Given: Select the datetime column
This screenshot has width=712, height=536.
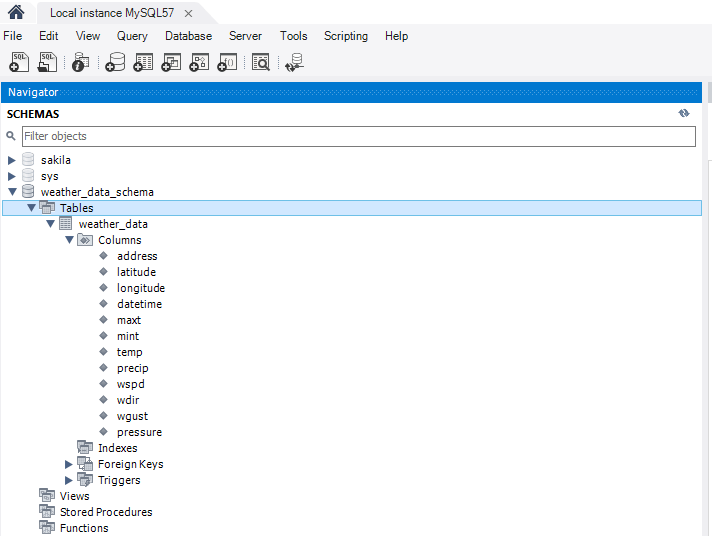Looking at the screenshot, I should pos(139,304).
